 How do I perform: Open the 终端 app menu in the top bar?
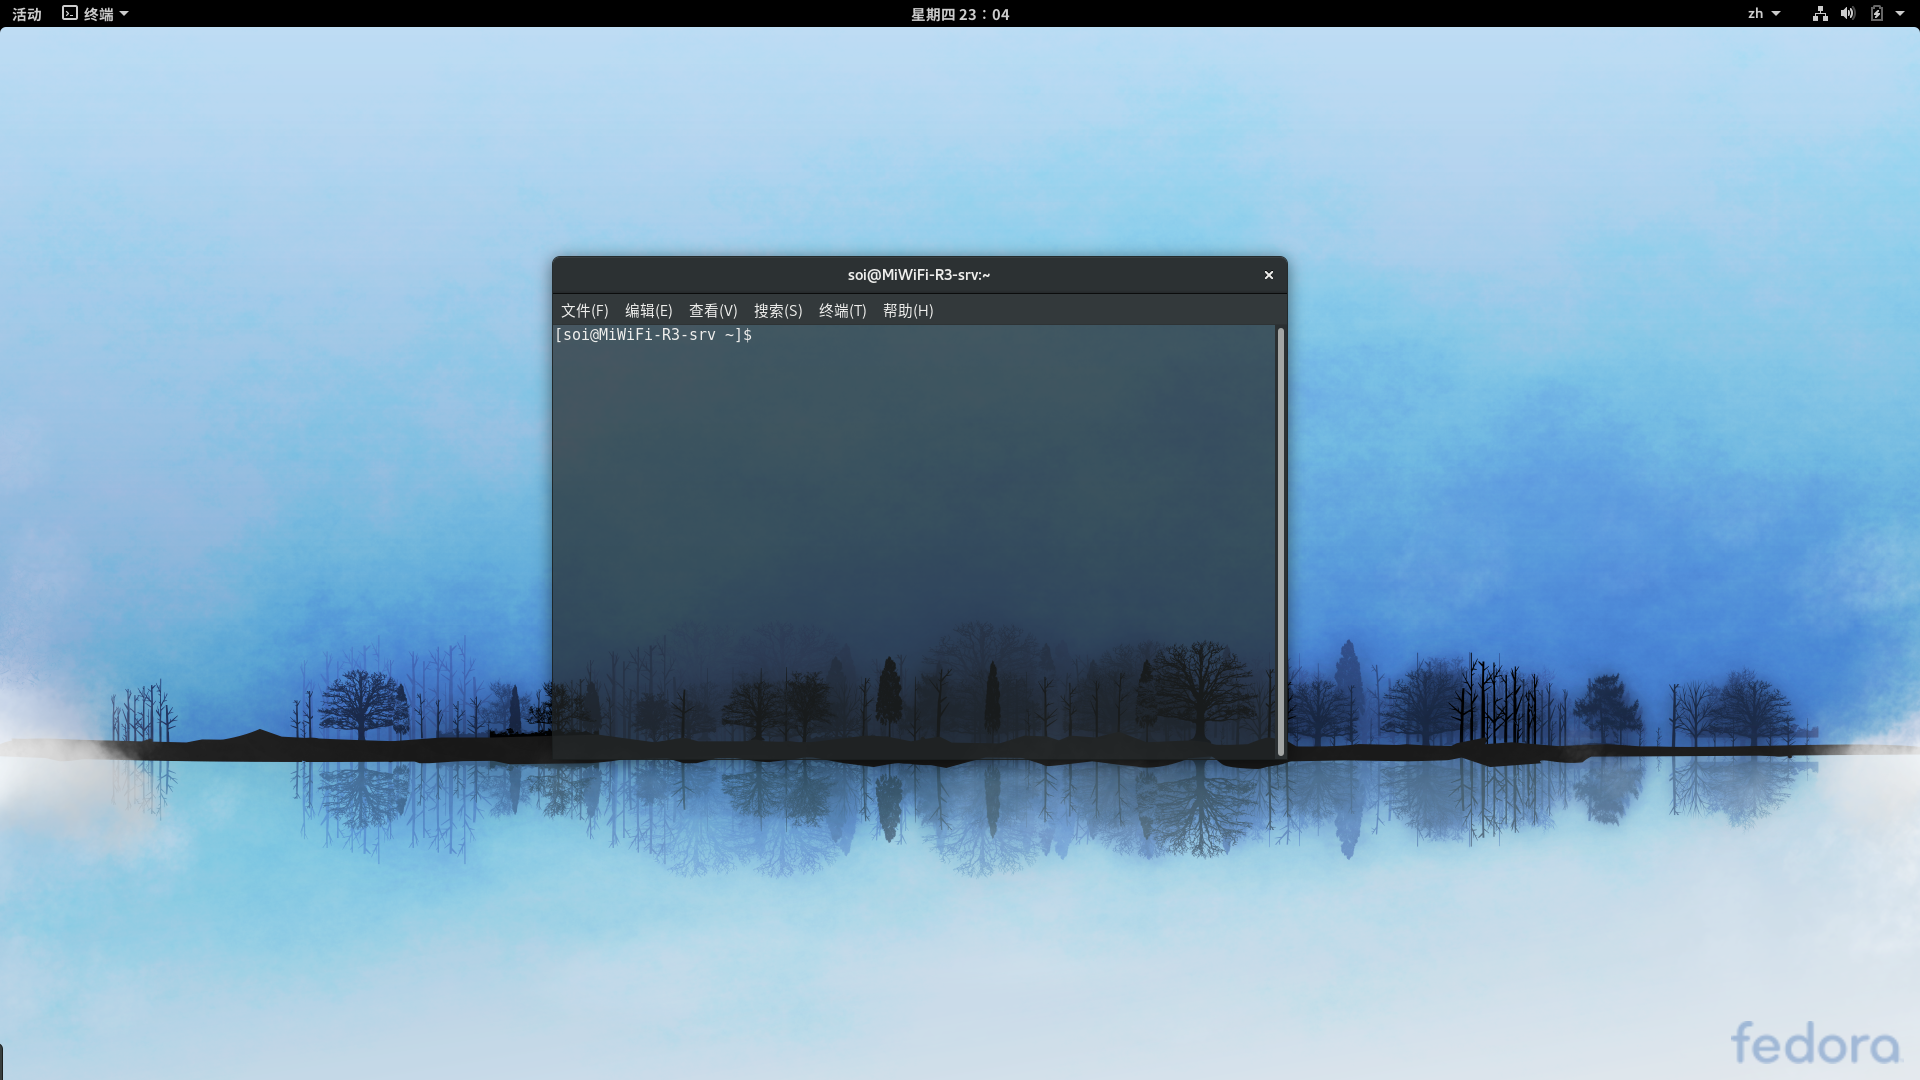tap(96, 14)
